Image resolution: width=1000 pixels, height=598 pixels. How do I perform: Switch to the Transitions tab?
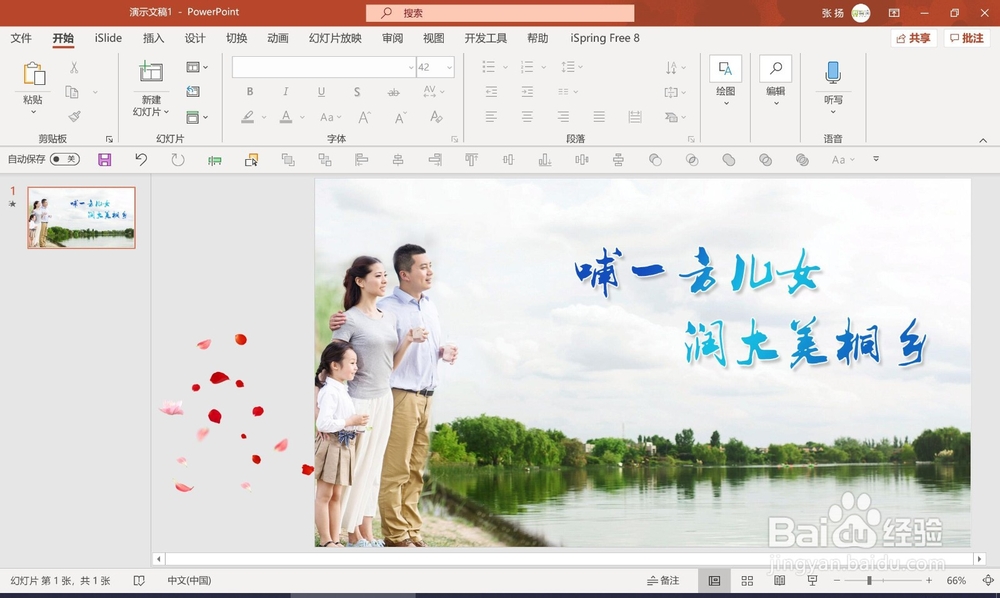point(237,38)
